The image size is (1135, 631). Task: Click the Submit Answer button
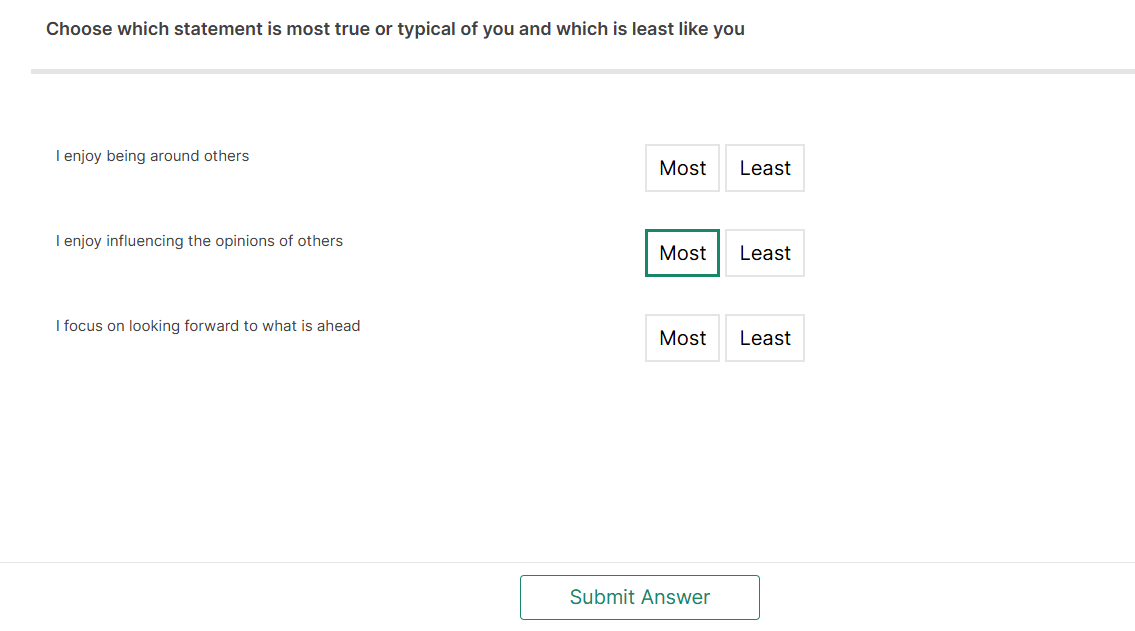(639, 597)
